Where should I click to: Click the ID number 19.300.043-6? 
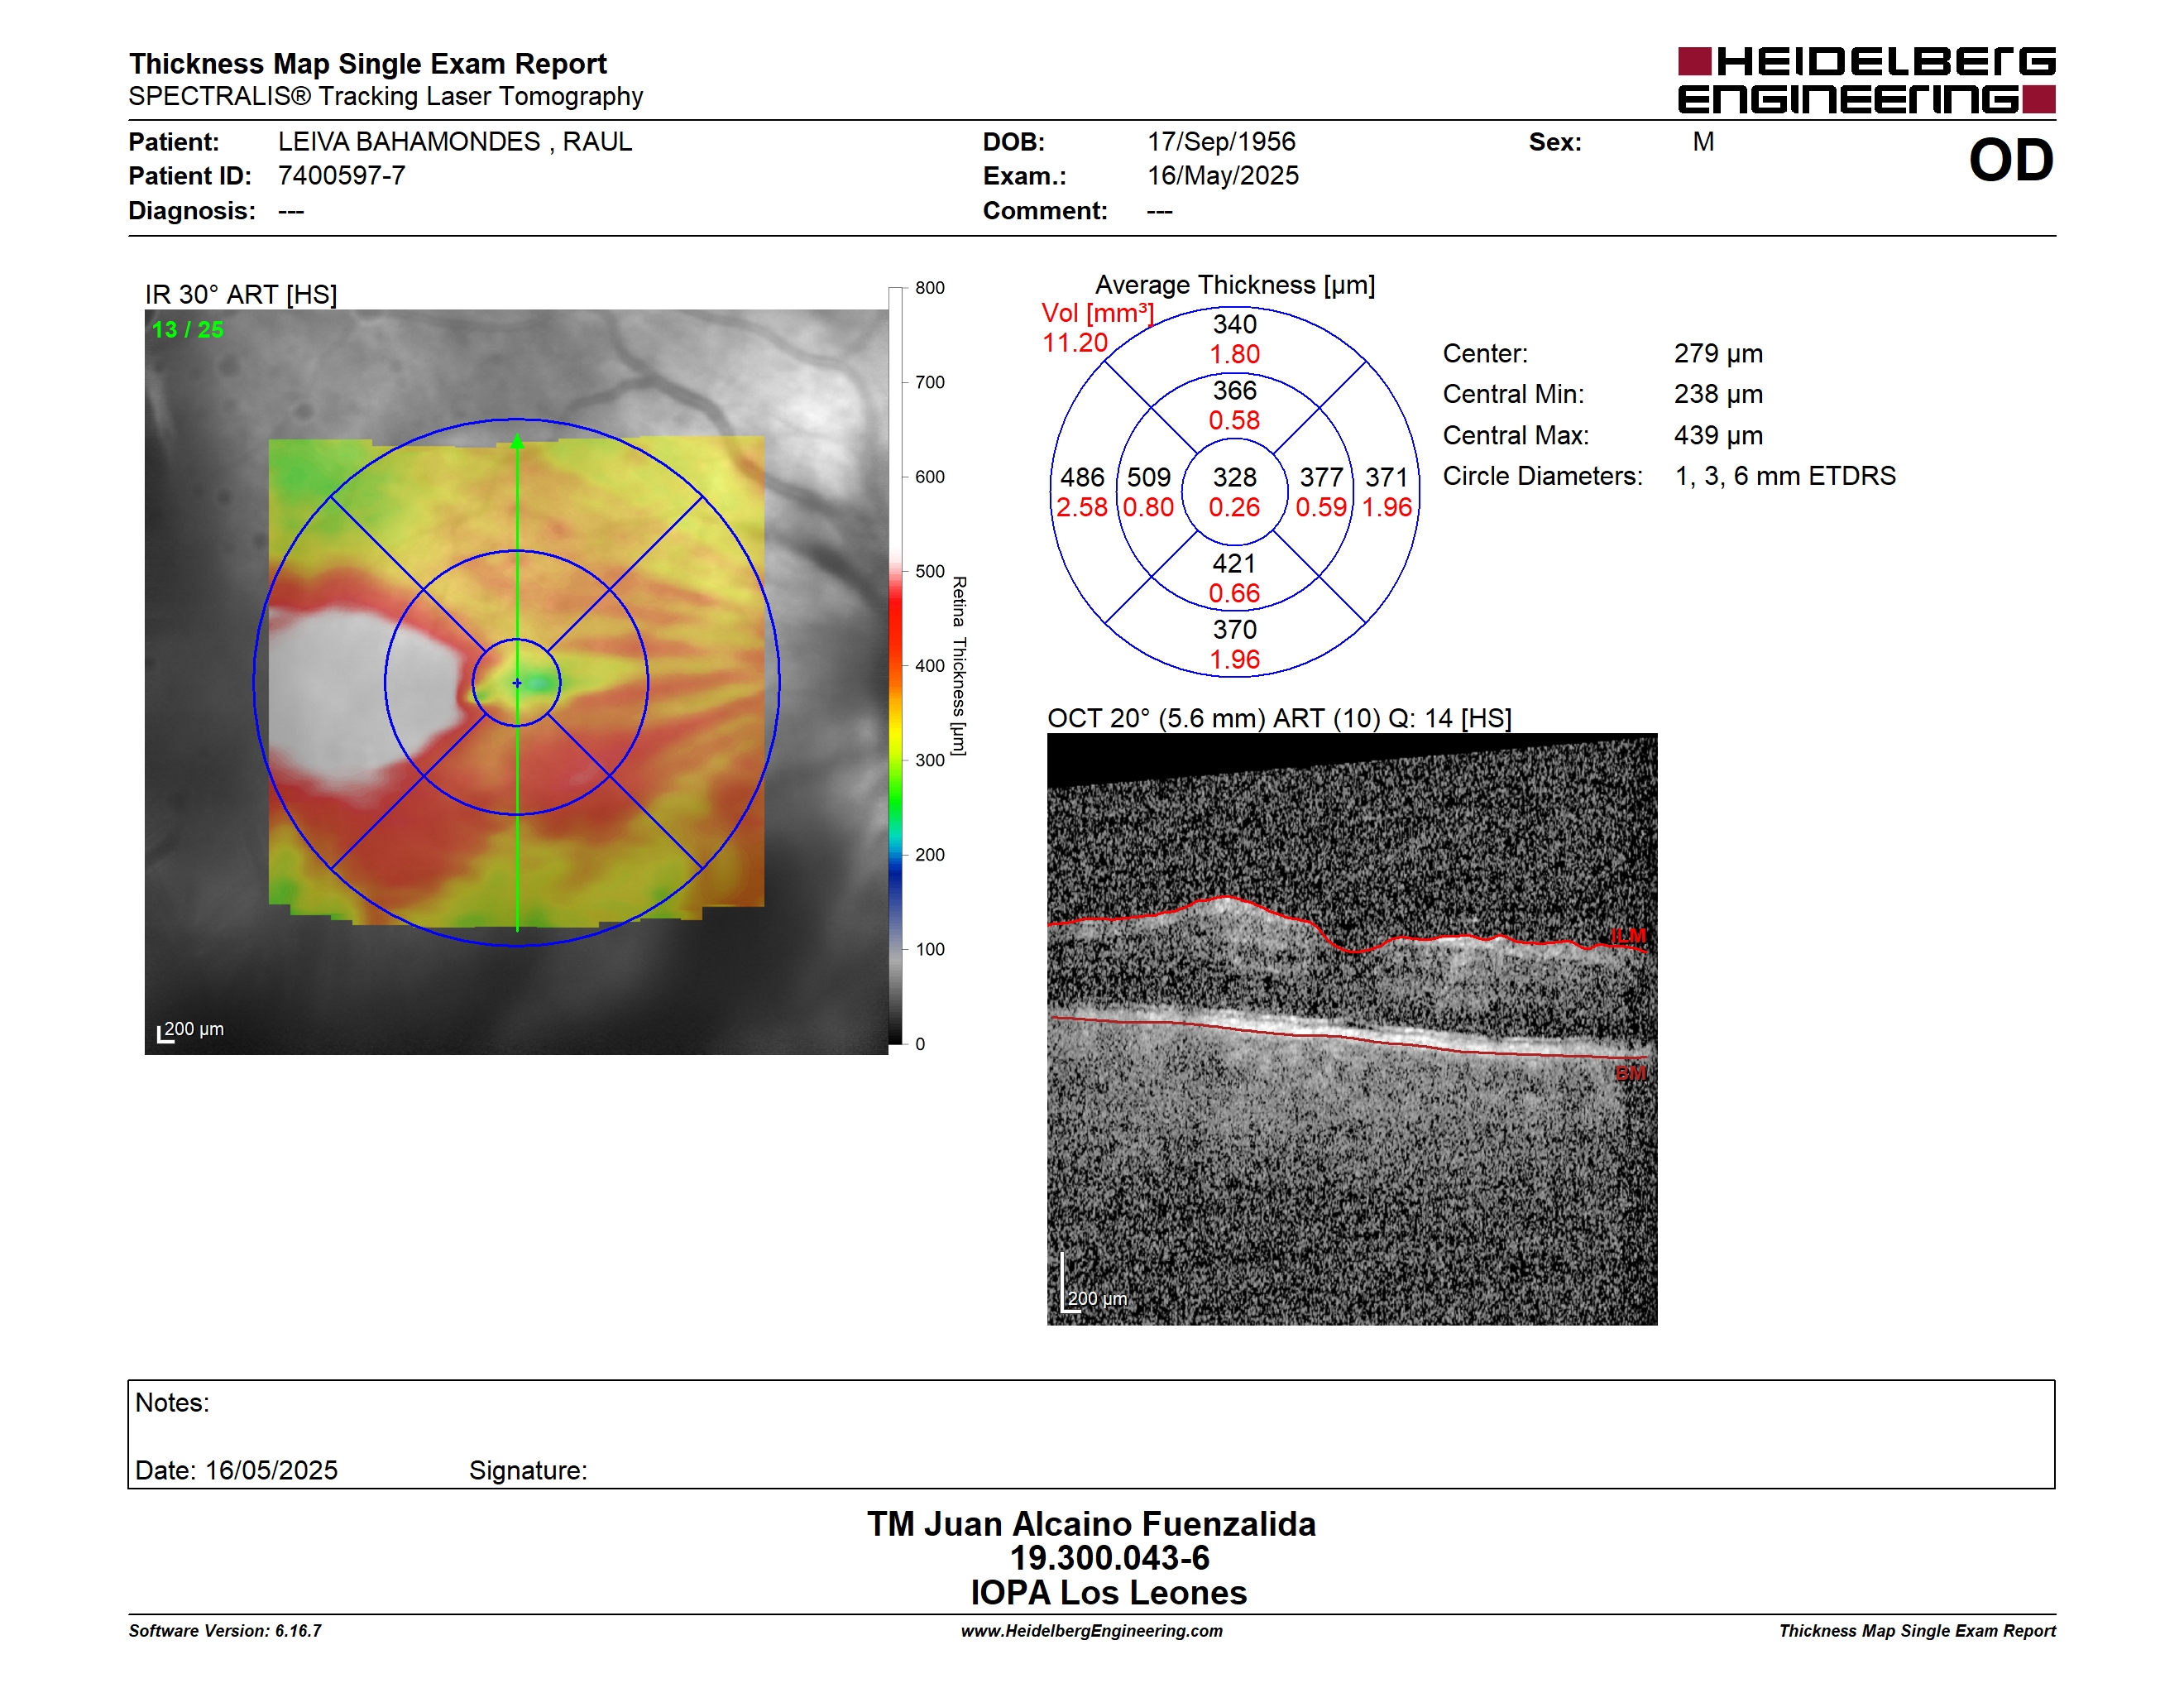coord(1109,1558)
